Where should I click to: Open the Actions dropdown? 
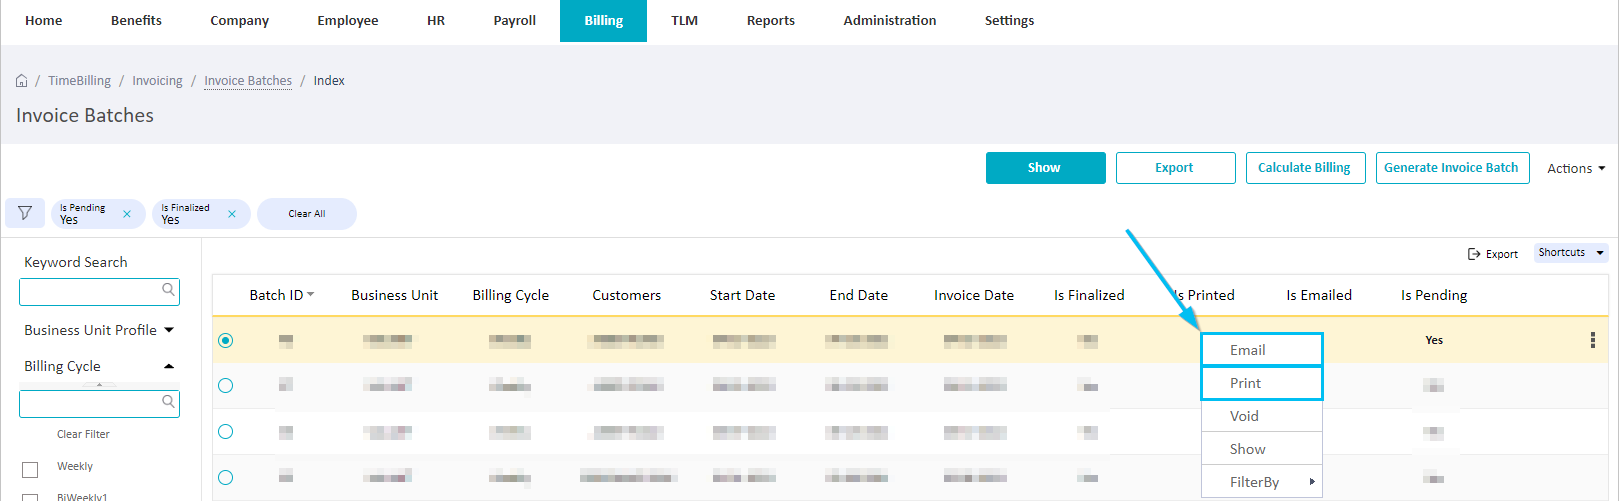(1576, 169)
